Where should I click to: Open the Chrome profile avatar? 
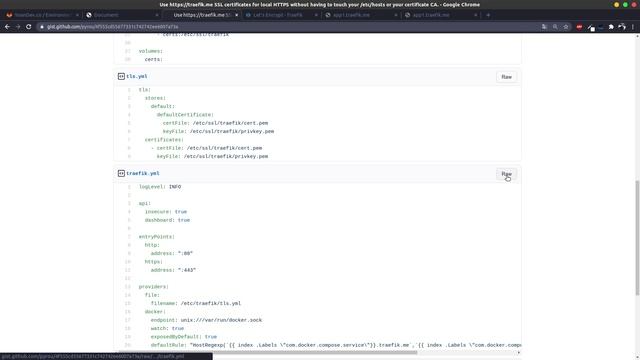(x=622, y=27)
